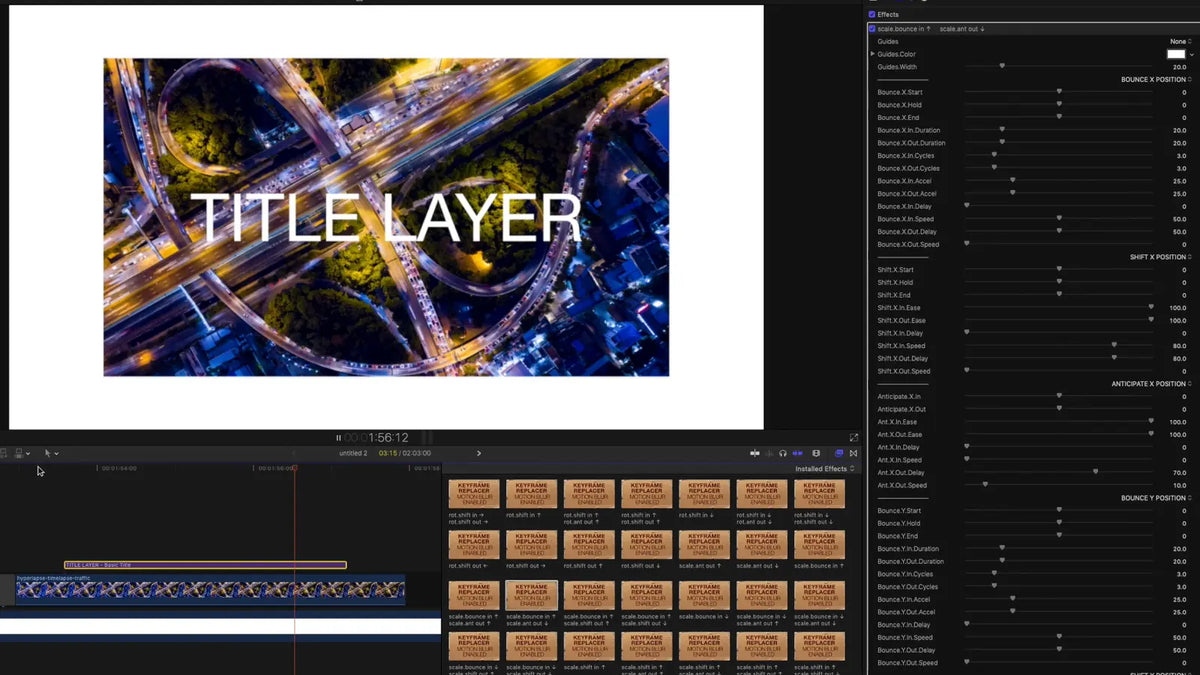1200x675 pixels.
Task: Select the Bounce.Y.Out.Duration parameter label
Action: click(909, 561)
